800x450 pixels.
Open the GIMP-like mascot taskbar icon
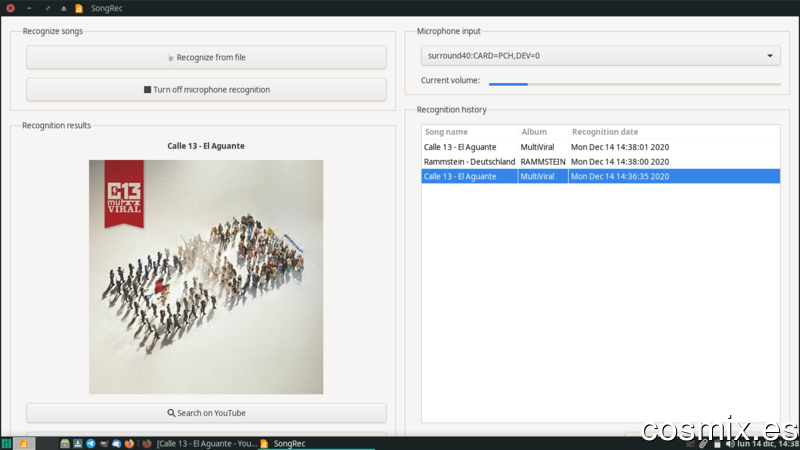coord(104,443)
